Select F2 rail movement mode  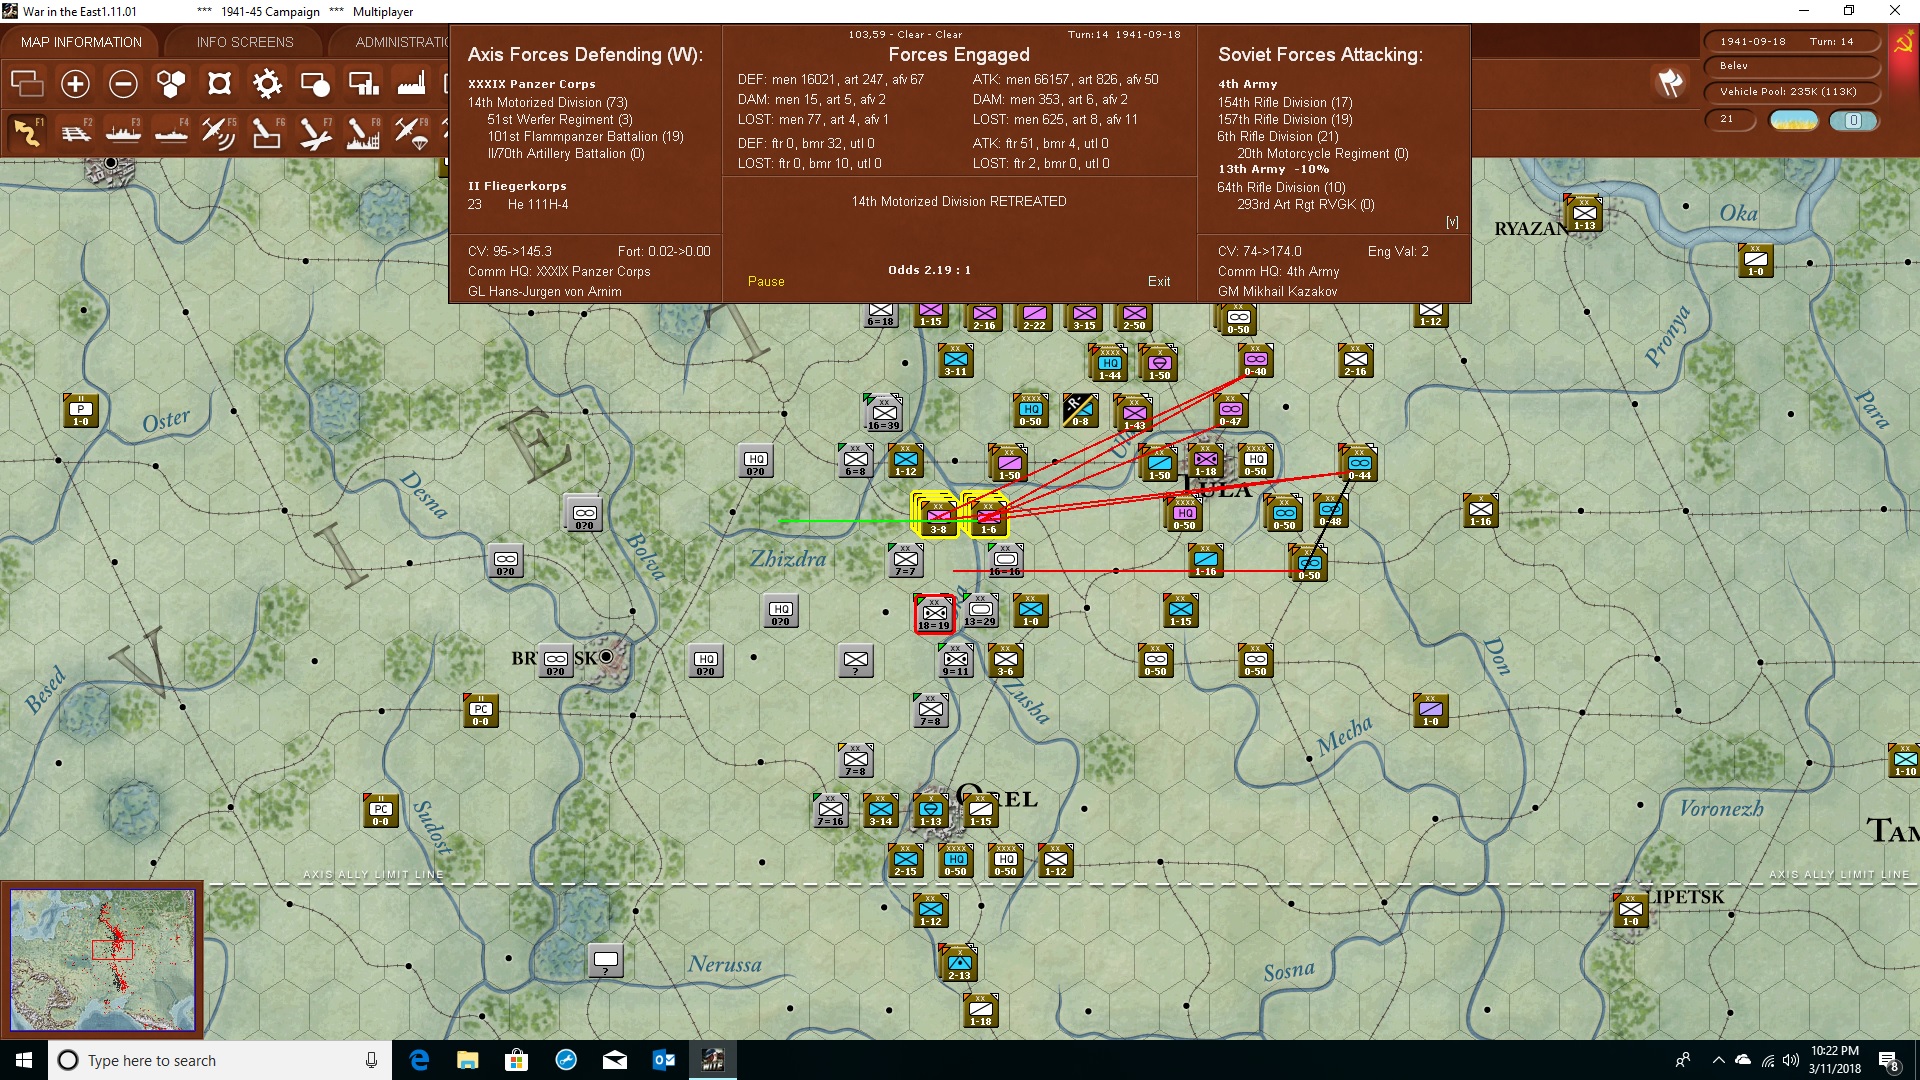[75, 132]
